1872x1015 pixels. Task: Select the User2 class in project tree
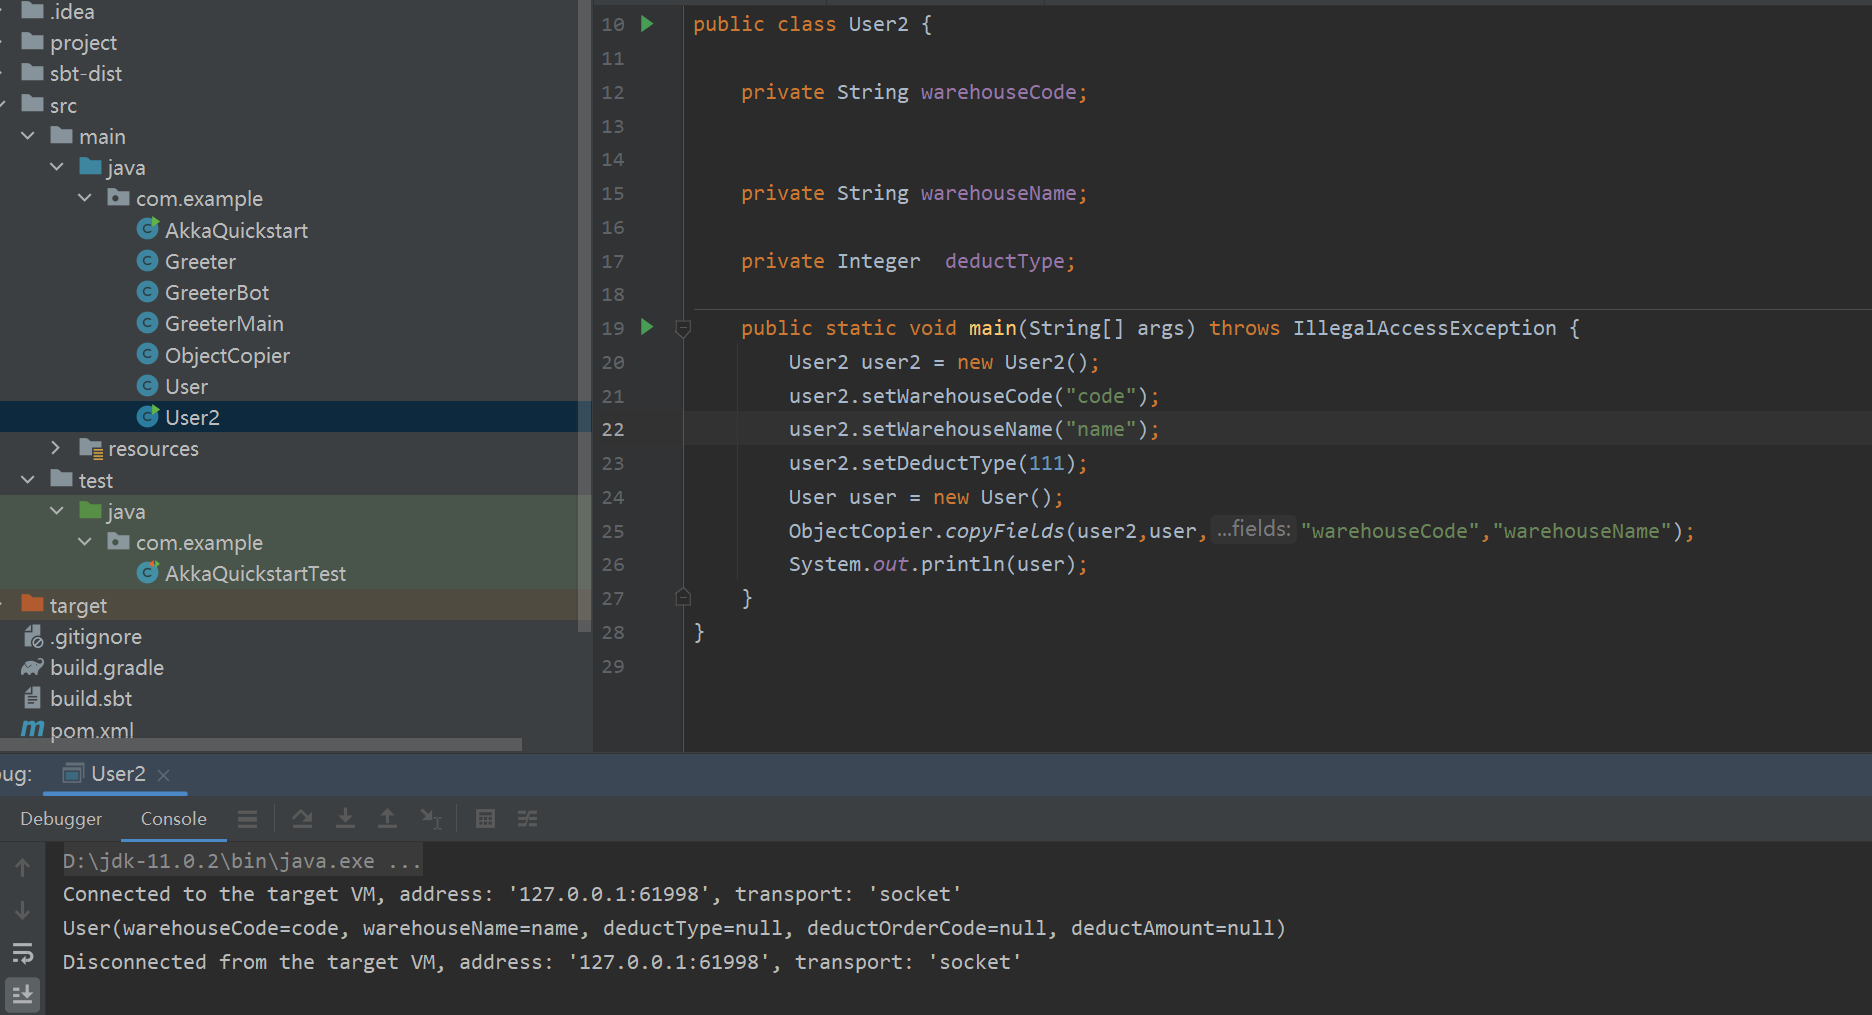tap(178, 417)
